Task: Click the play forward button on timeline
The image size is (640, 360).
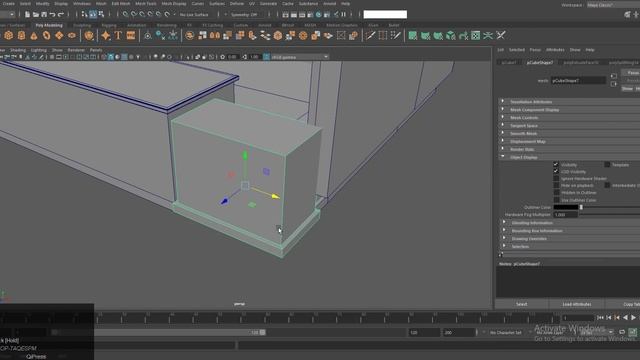Action: point(633,318)
